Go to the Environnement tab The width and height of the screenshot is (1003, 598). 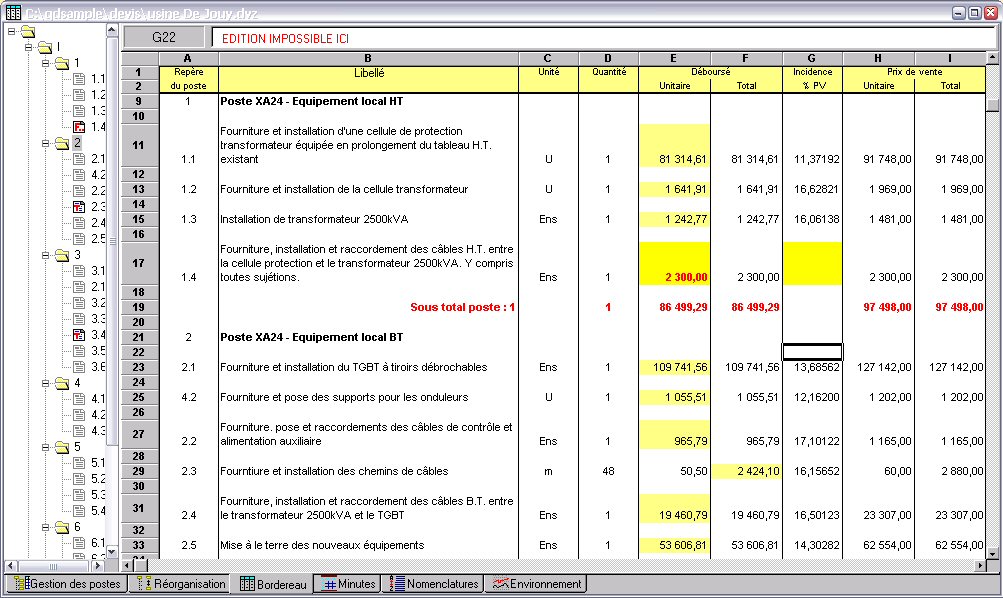pos(536,584)
